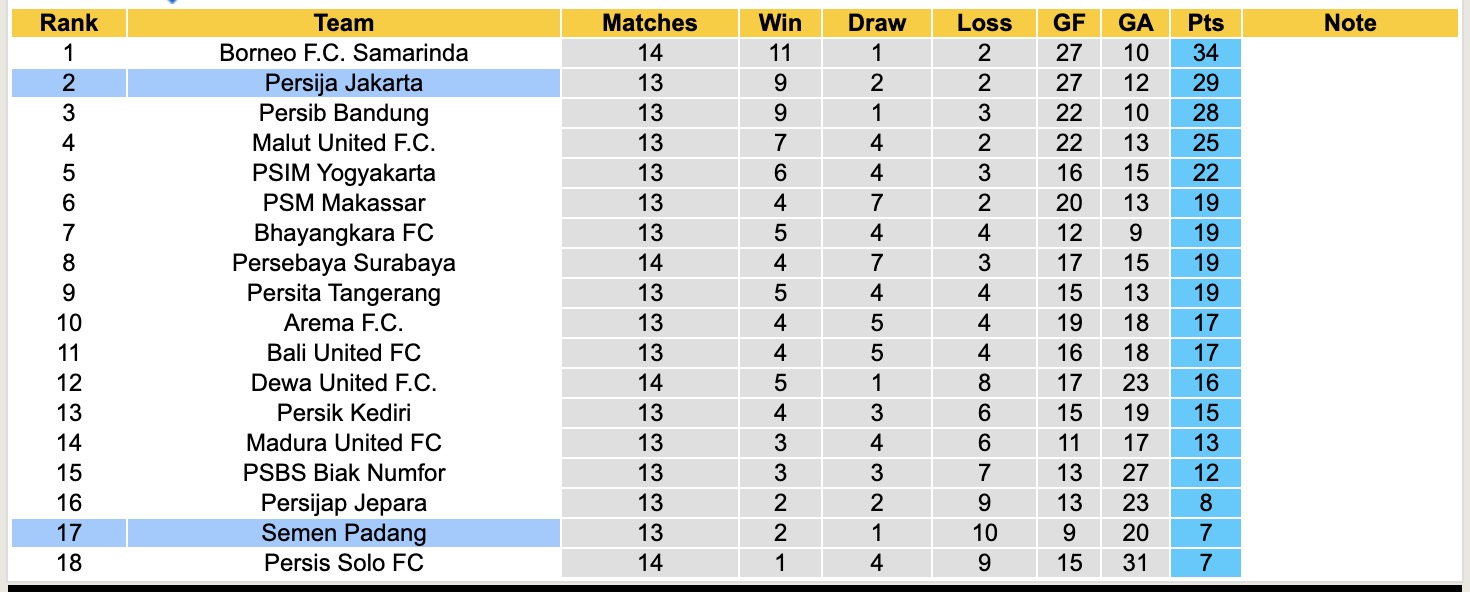Viewport: 1470px width, 592px height.
Task: Click the Win column header
Action: pyautogui.click(x=780, y=23)
